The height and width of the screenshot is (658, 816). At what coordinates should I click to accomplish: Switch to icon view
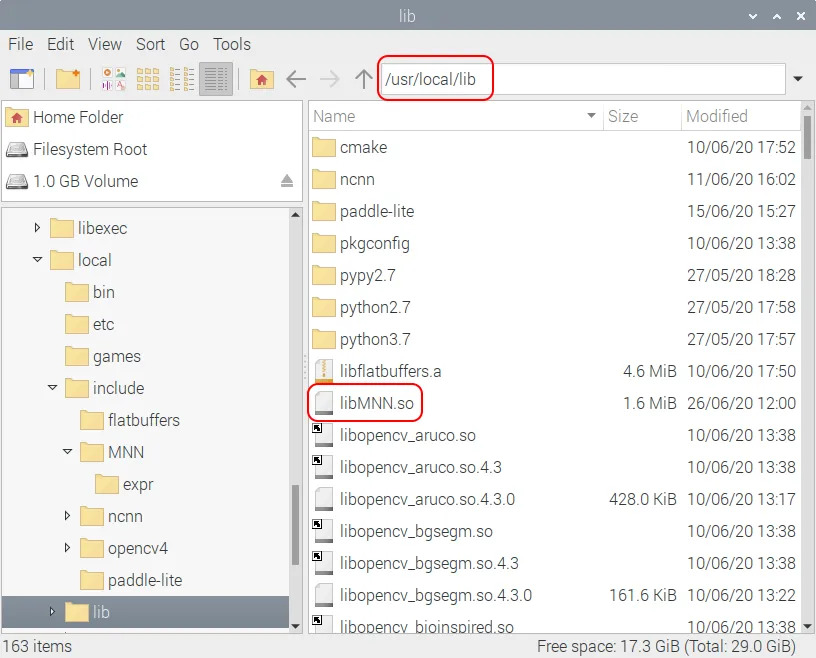click(148, 79)
